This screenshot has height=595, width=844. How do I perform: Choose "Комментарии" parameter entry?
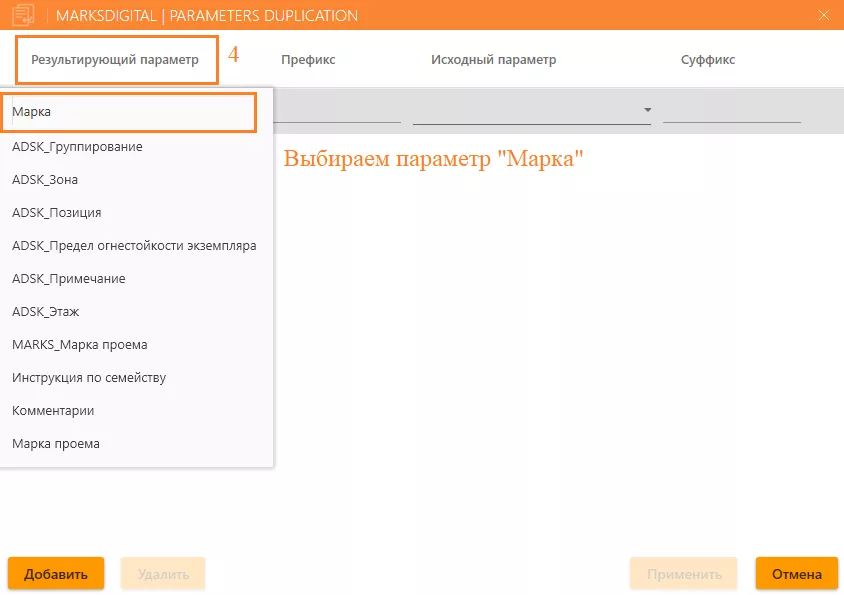(53, 411)
